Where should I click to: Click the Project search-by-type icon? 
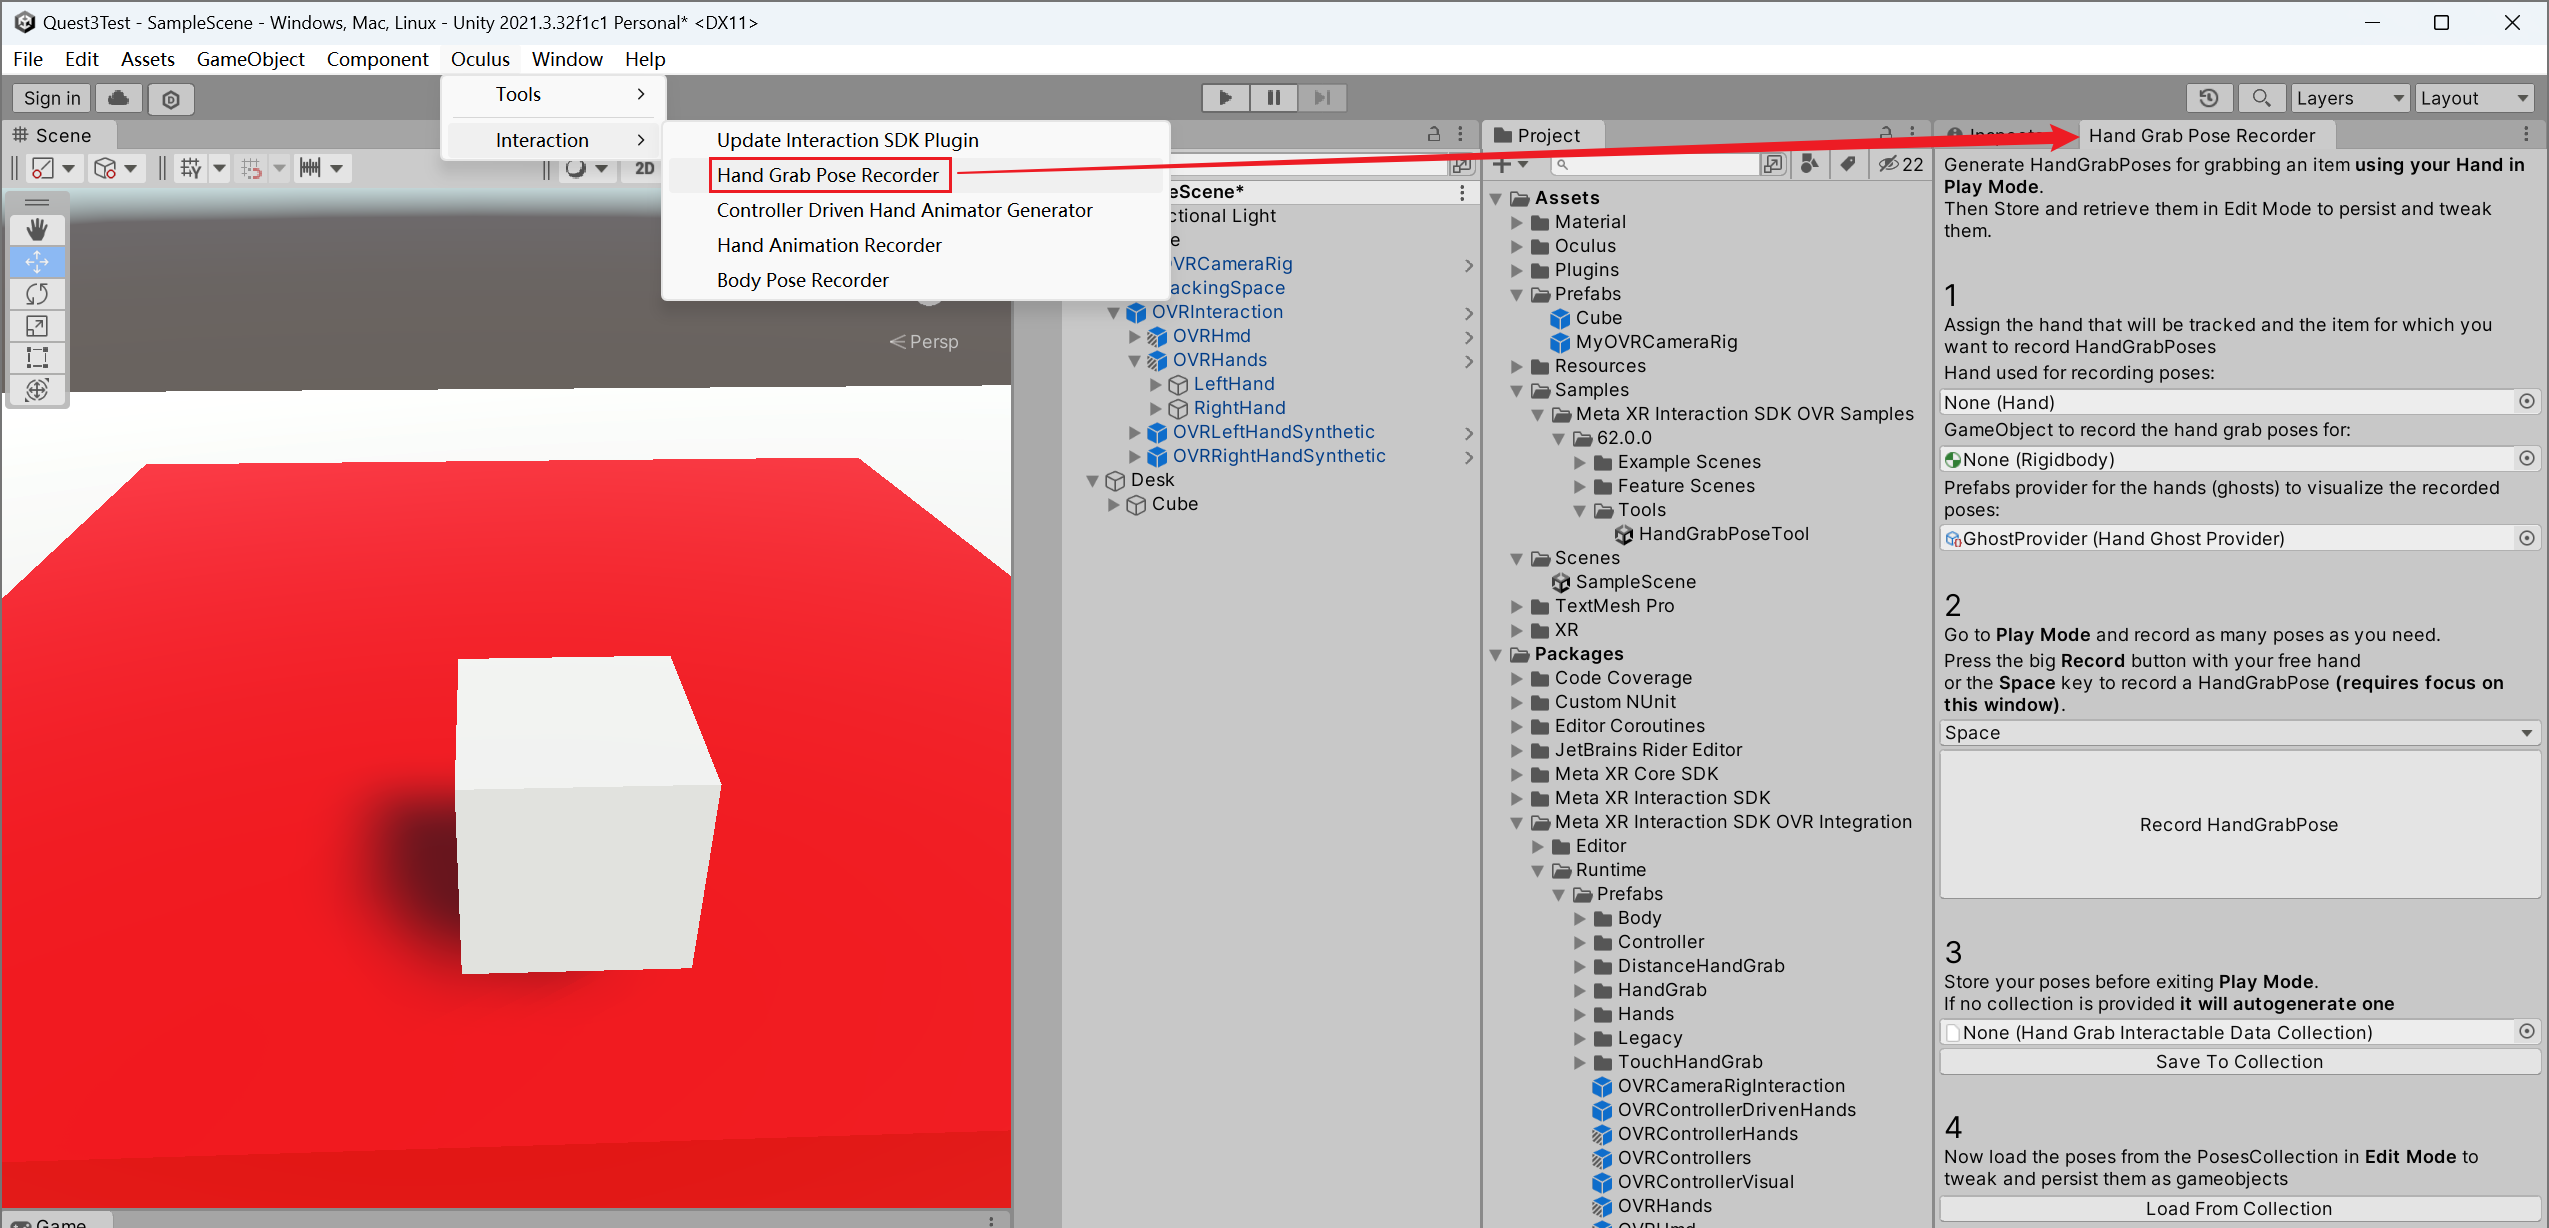coord(1808,165)
